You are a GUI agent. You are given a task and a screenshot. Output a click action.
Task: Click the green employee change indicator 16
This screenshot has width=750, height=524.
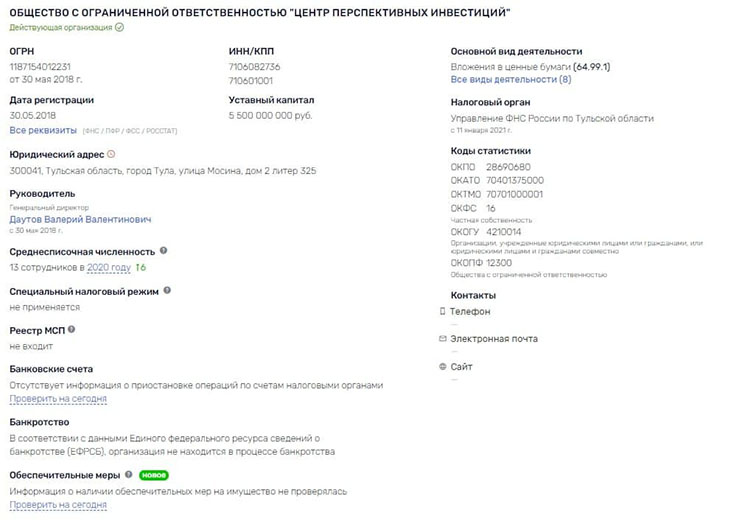pos(141,267)
